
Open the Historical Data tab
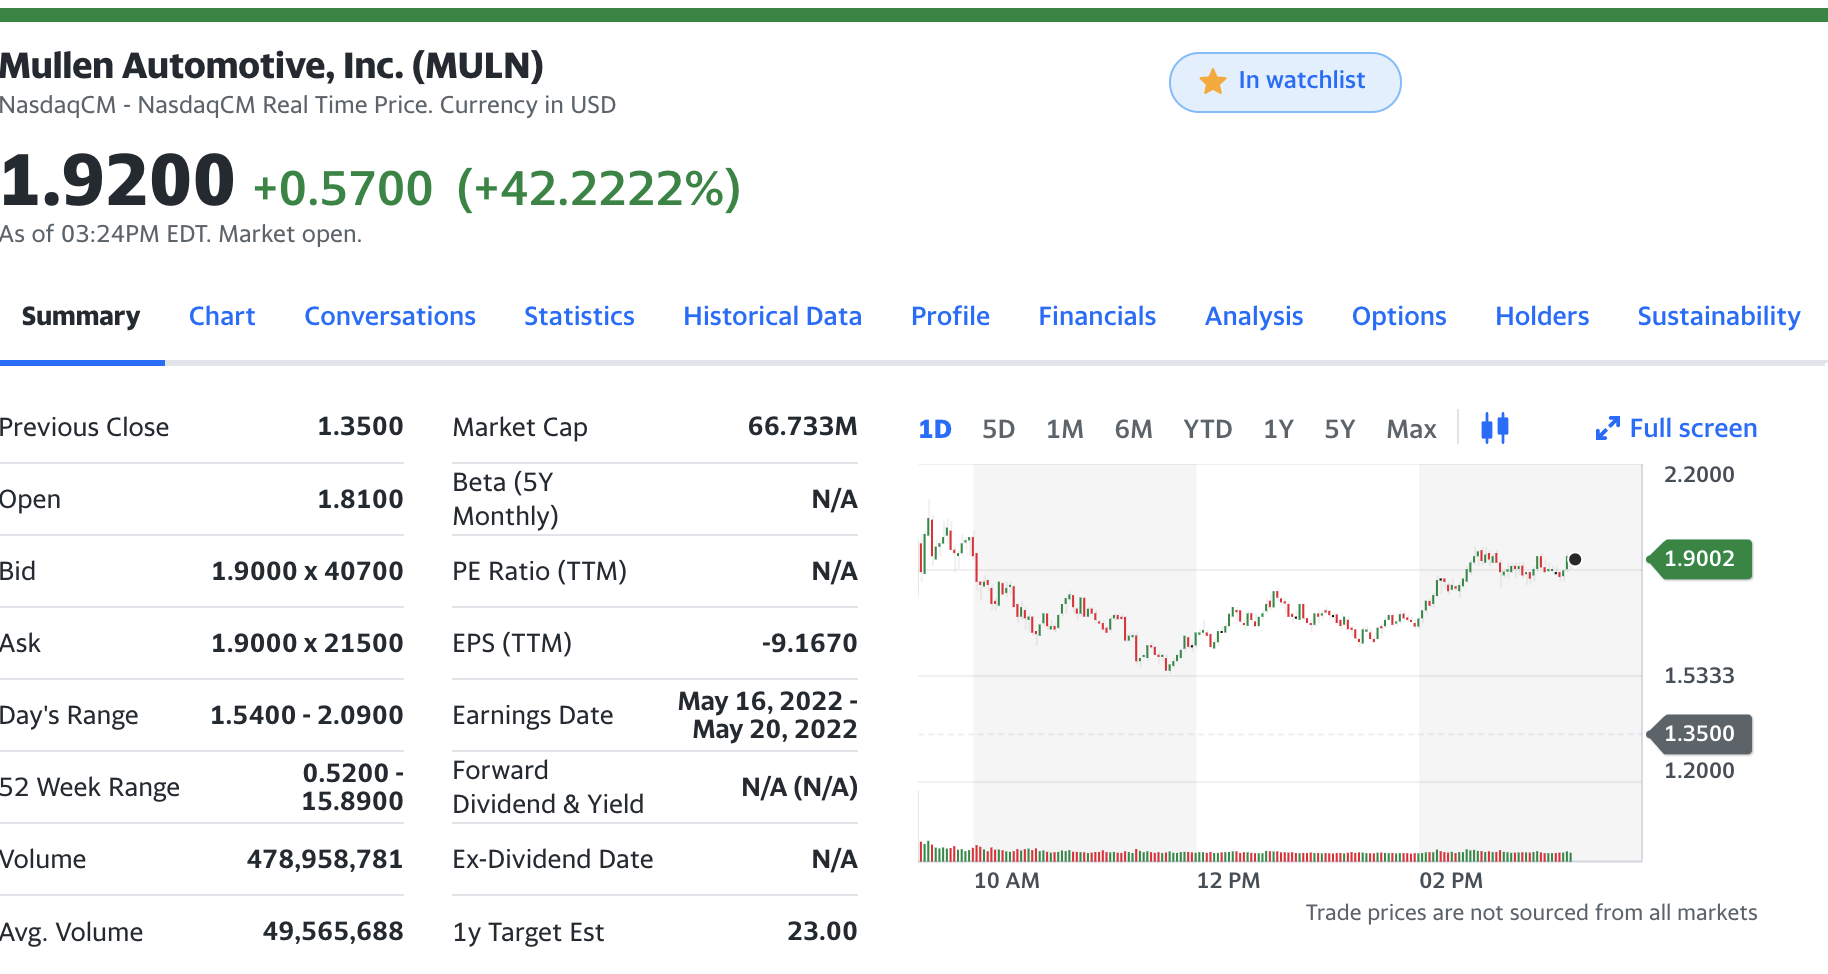[772, 316]
